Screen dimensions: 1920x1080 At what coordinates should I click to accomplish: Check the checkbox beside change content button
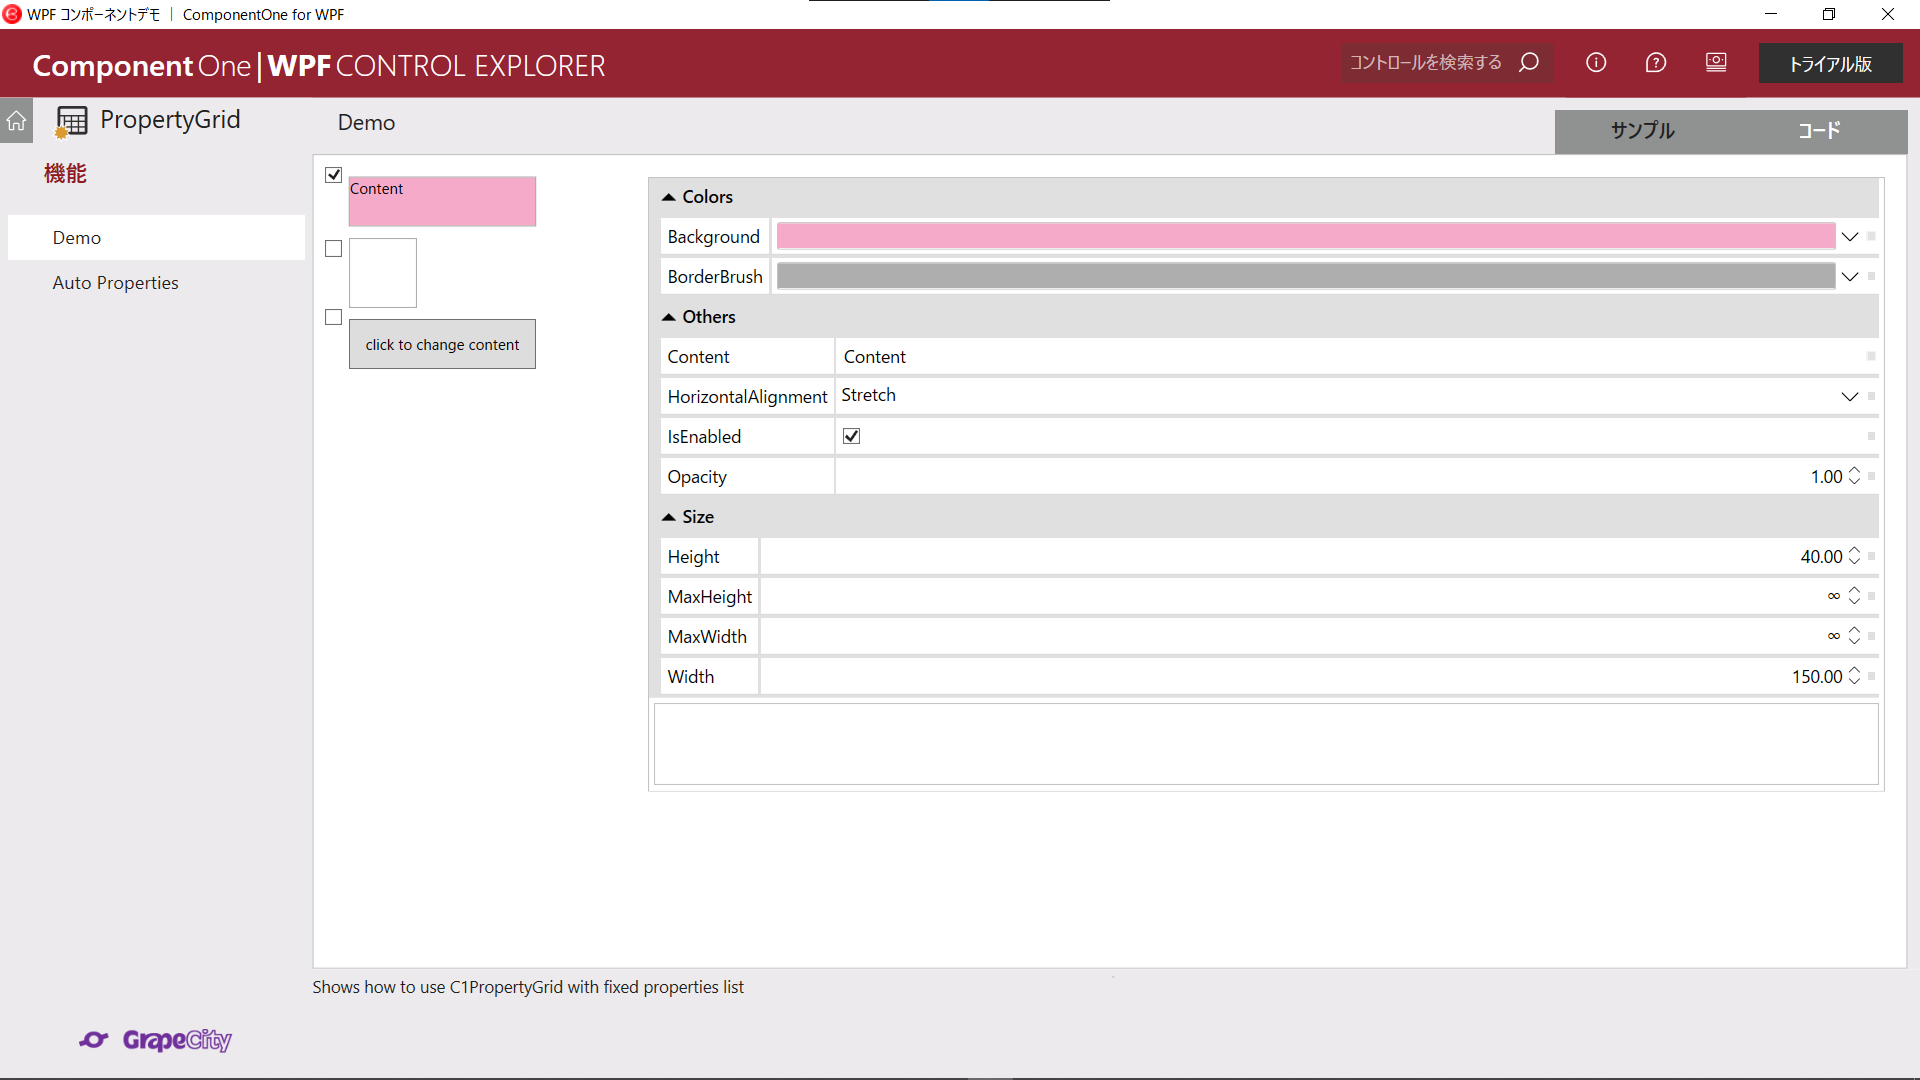334,317
